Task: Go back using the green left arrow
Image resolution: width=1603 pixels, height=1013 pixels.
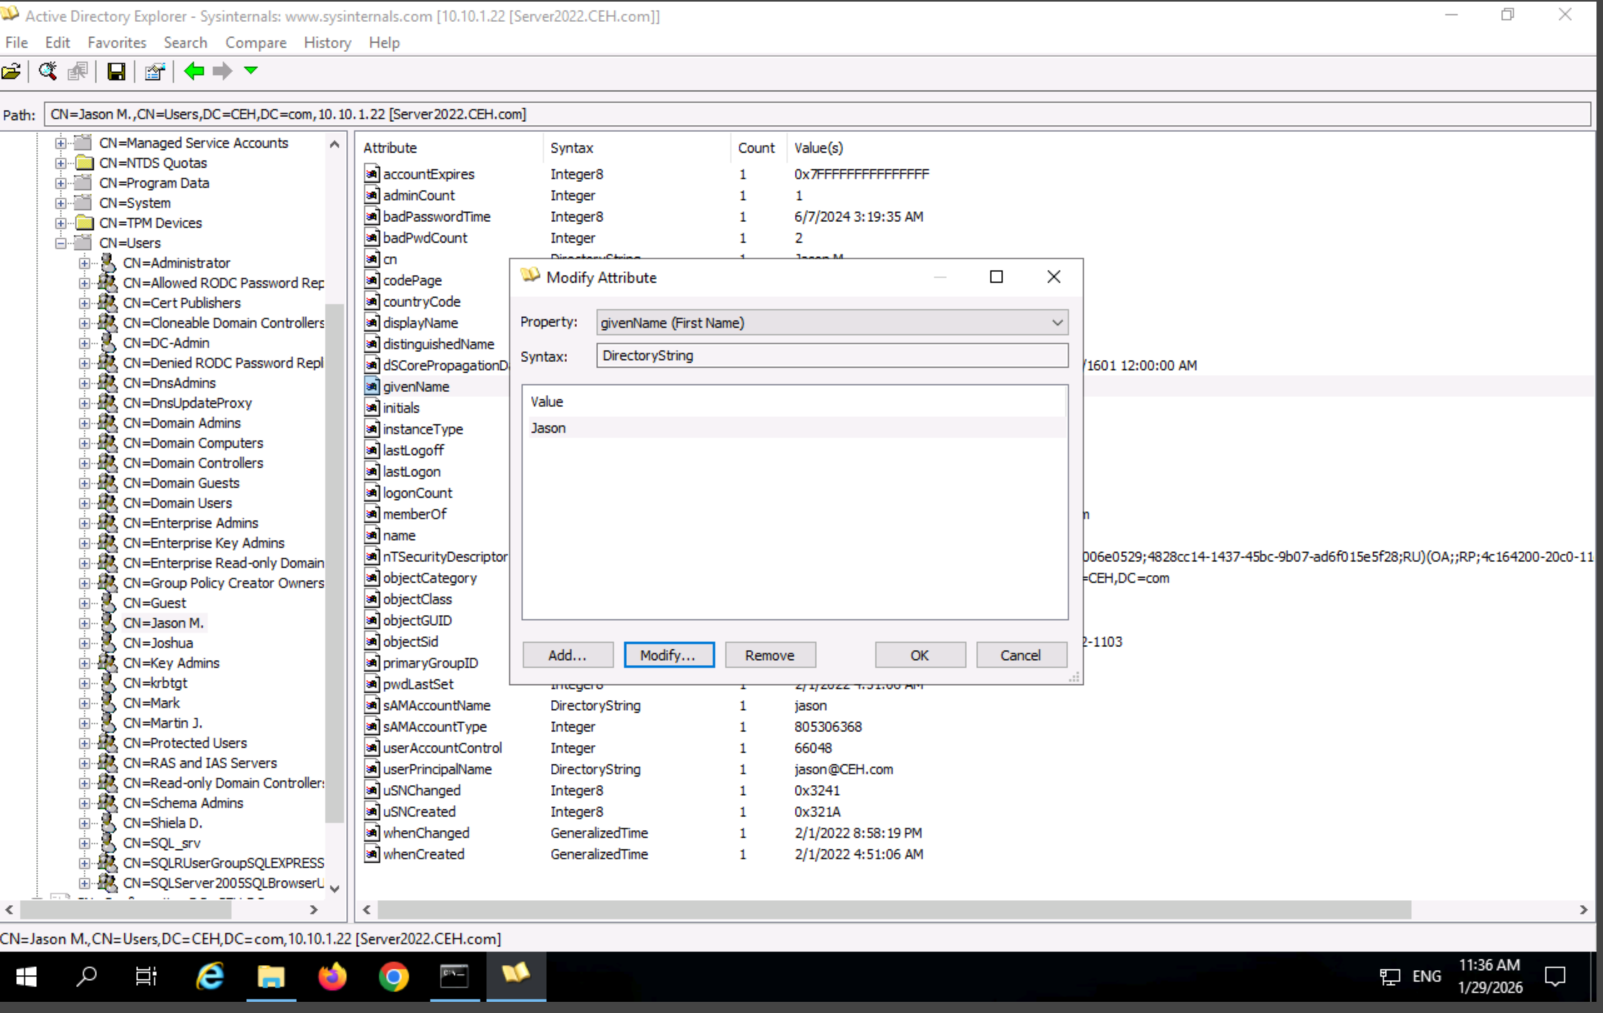Action: pos(194,71)
